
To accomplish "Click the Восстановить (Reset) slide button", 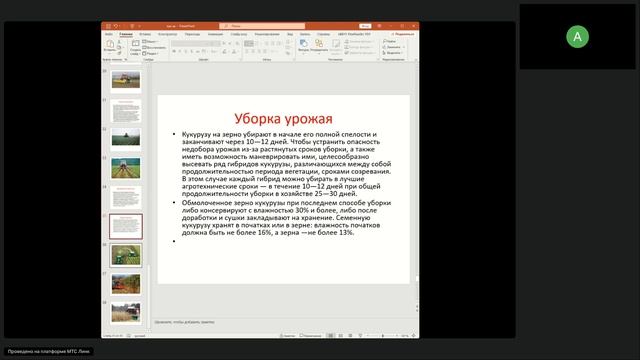I will [154, 47].
